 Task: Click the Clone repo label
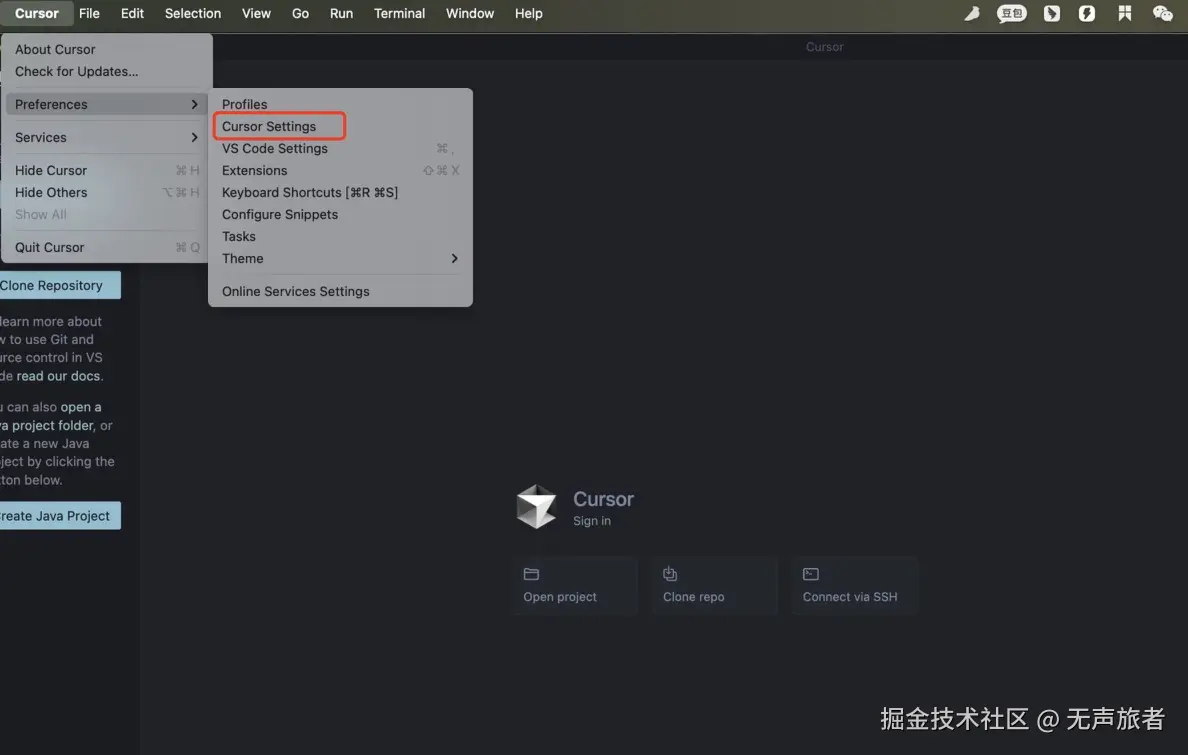(x=693, y=597)
